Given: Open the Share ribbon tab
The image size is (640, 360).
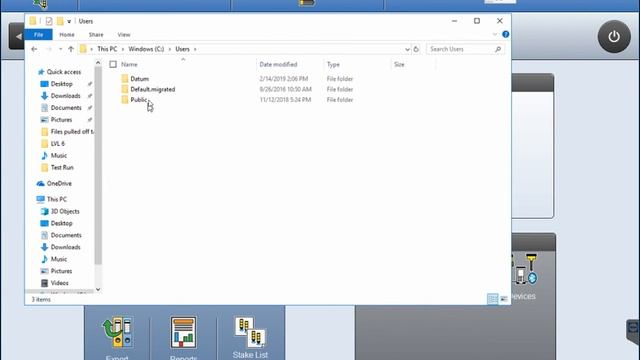Looking at the screenshot, I should (96, 35).
